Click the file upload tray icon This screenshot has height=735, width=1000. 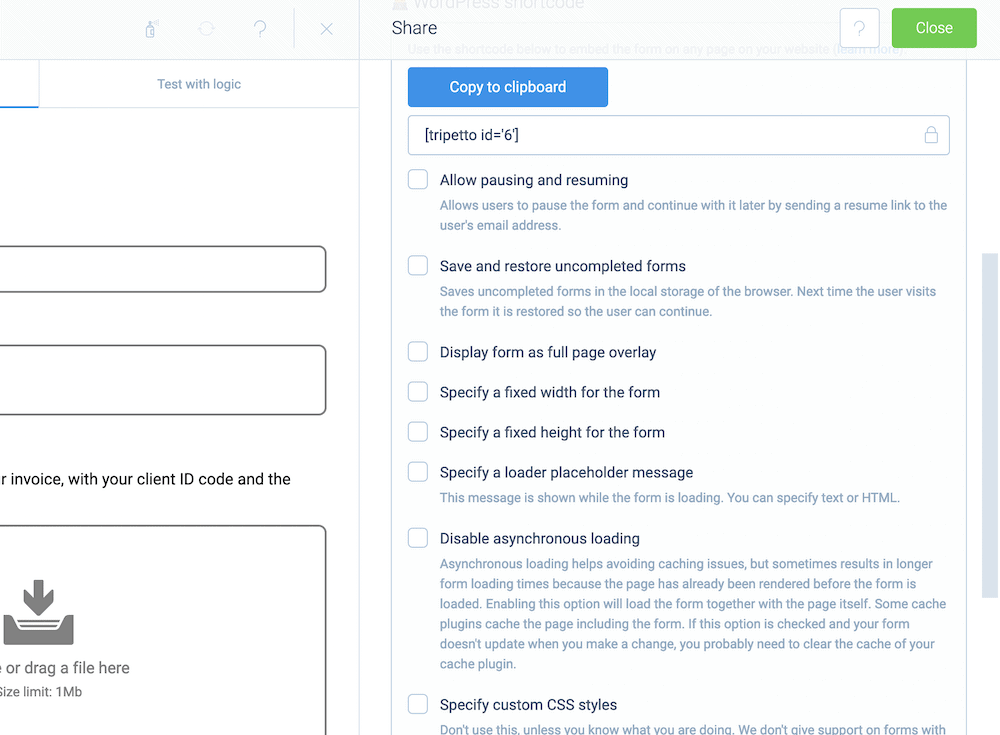38,612
